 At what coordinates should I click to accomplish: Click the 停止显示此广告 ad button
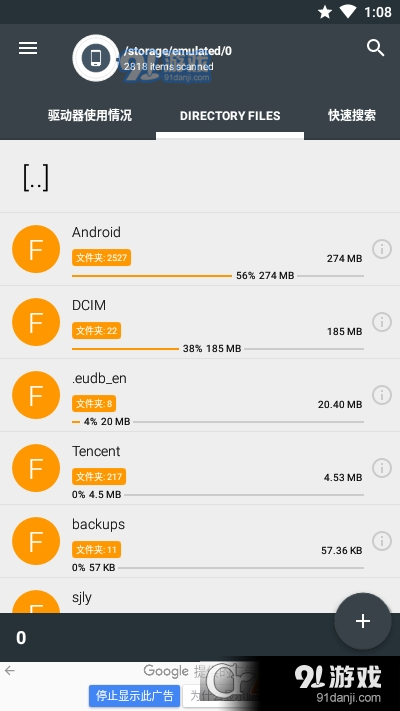pyautogui.click(x=134, y=696)
